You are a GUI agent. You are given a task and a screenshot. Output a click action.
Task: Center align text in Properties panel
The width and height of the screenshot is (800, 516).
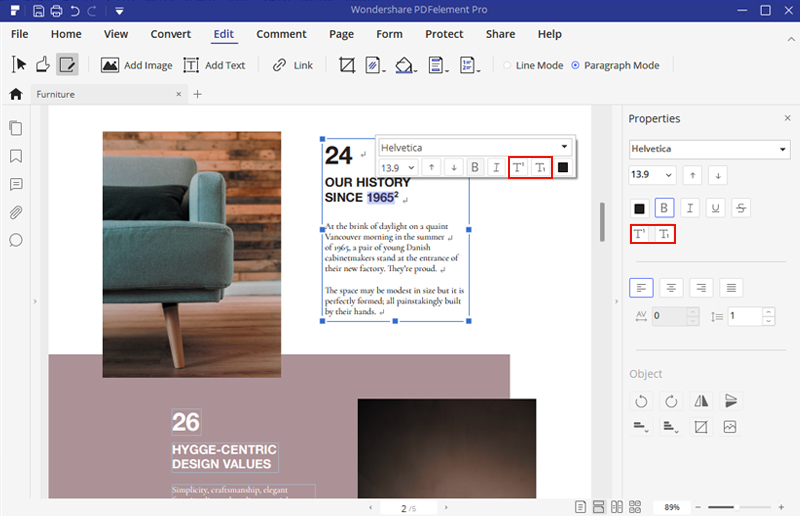[671, 288]
